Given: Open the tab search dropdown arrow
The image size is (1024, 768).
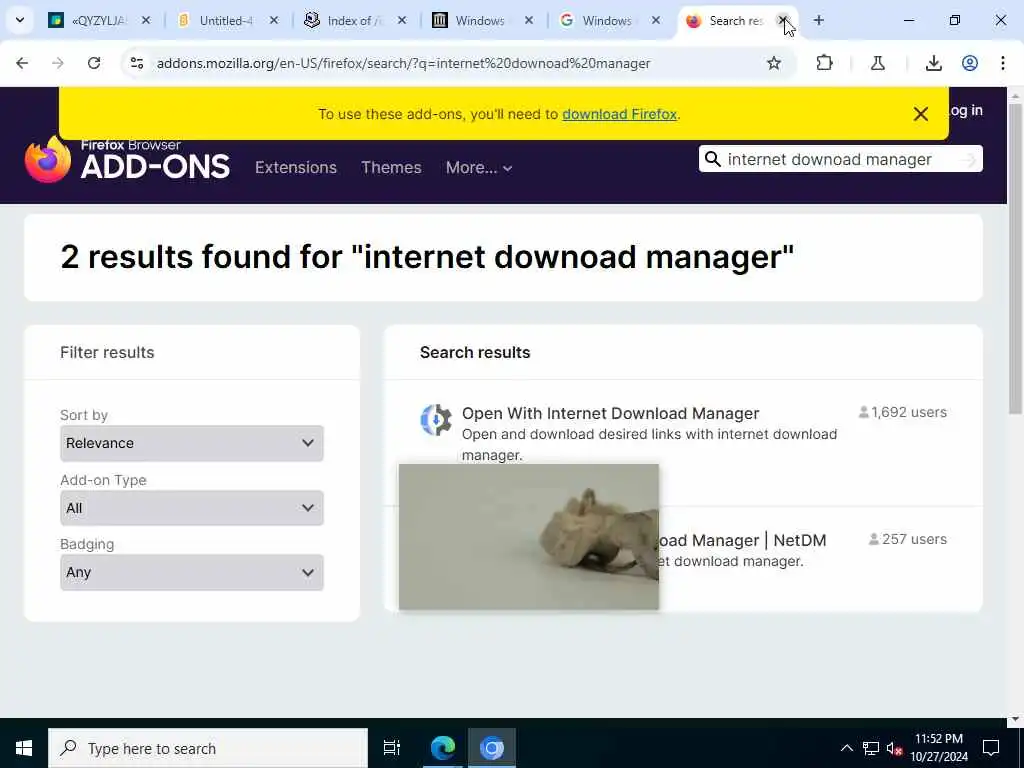Looking at the screenshot, I should click(20, 20).
